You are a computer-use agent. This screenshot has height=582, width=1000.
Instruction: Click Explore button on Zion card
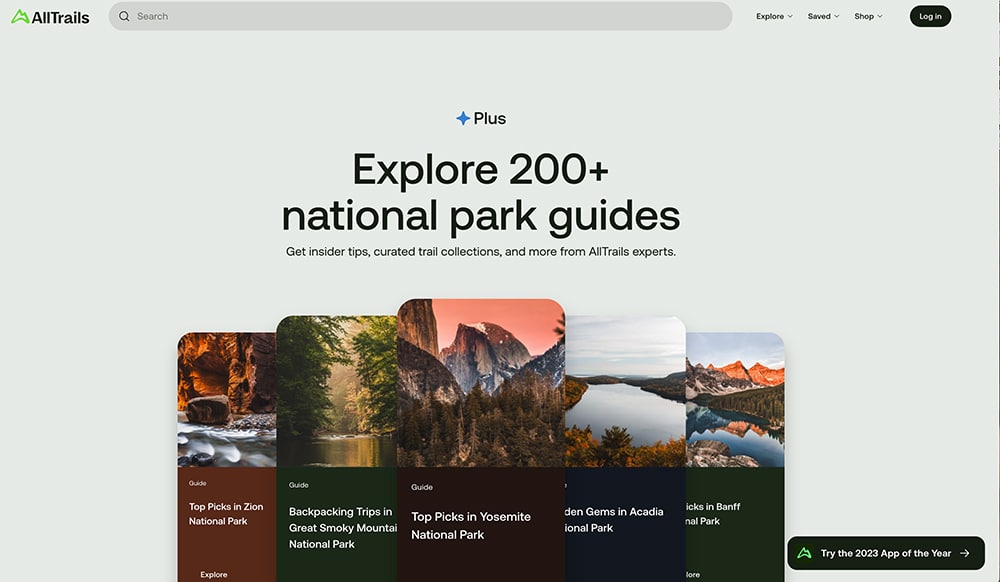[214, 574]
